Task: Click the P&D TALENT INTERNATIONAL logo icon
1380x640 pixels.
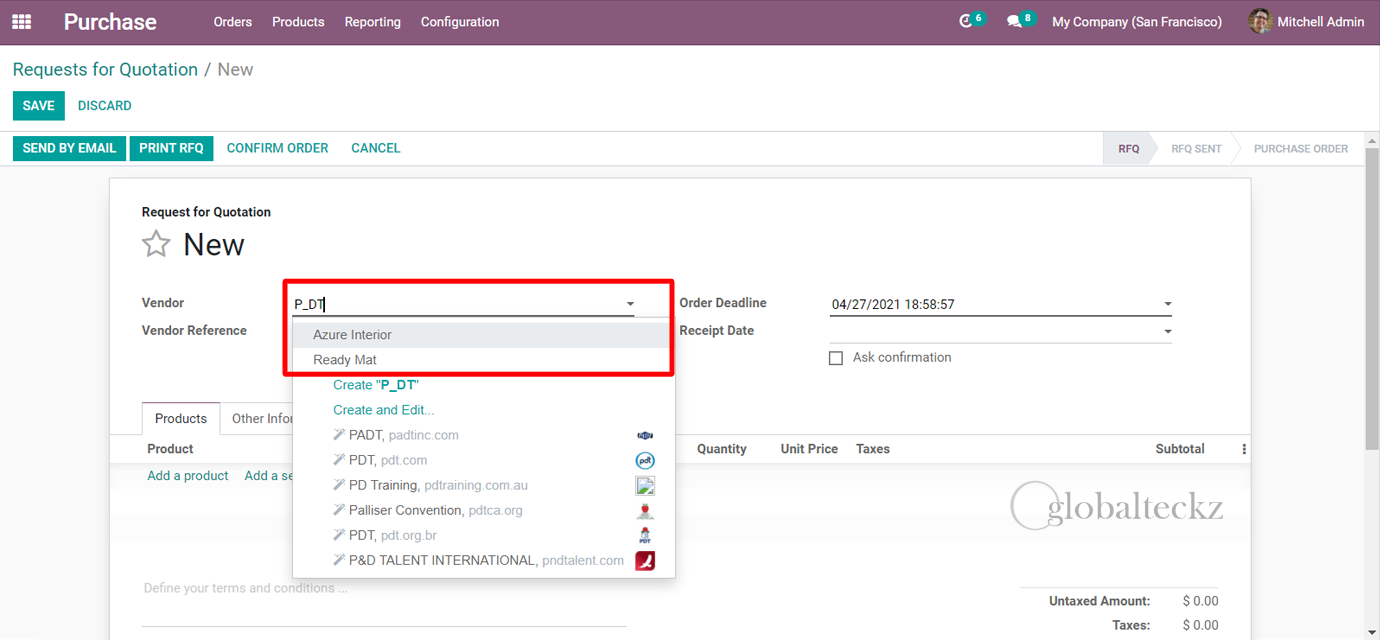Action: coord(645,560)
